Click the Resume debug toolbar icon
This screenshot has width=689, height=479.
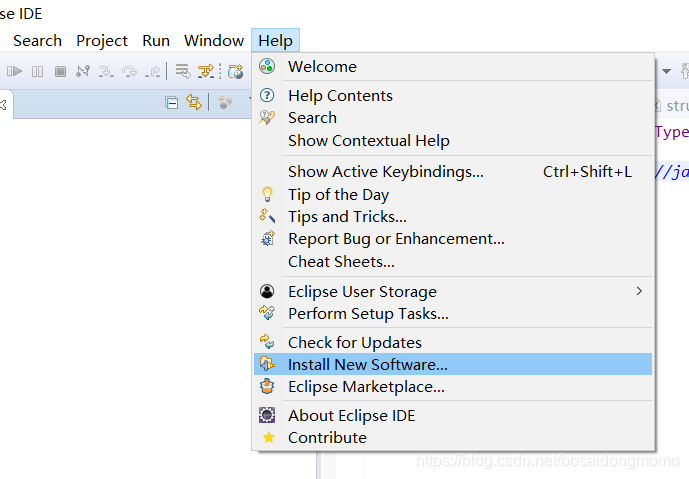click(x=14, y=71)
